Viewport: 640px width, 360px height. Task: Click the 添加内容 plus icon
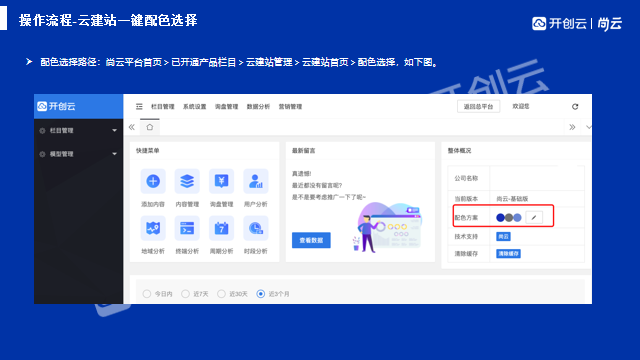pyautogui.click(x=153, y=181)
